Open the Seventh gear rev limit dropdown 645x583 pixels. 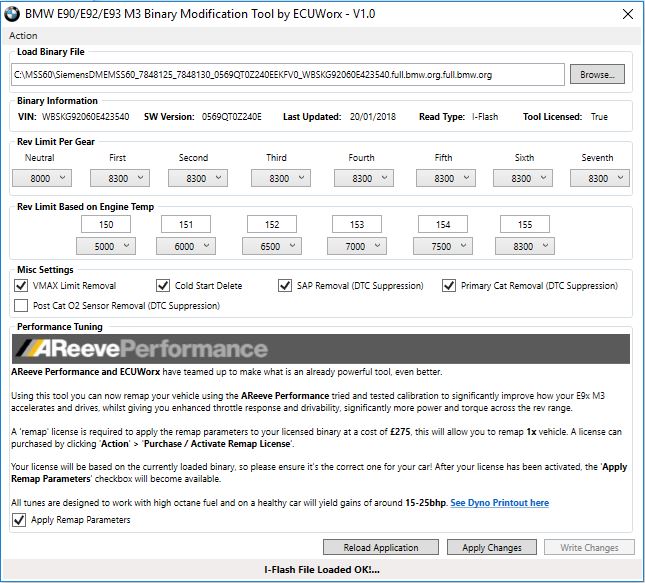[x=600, y=178]
